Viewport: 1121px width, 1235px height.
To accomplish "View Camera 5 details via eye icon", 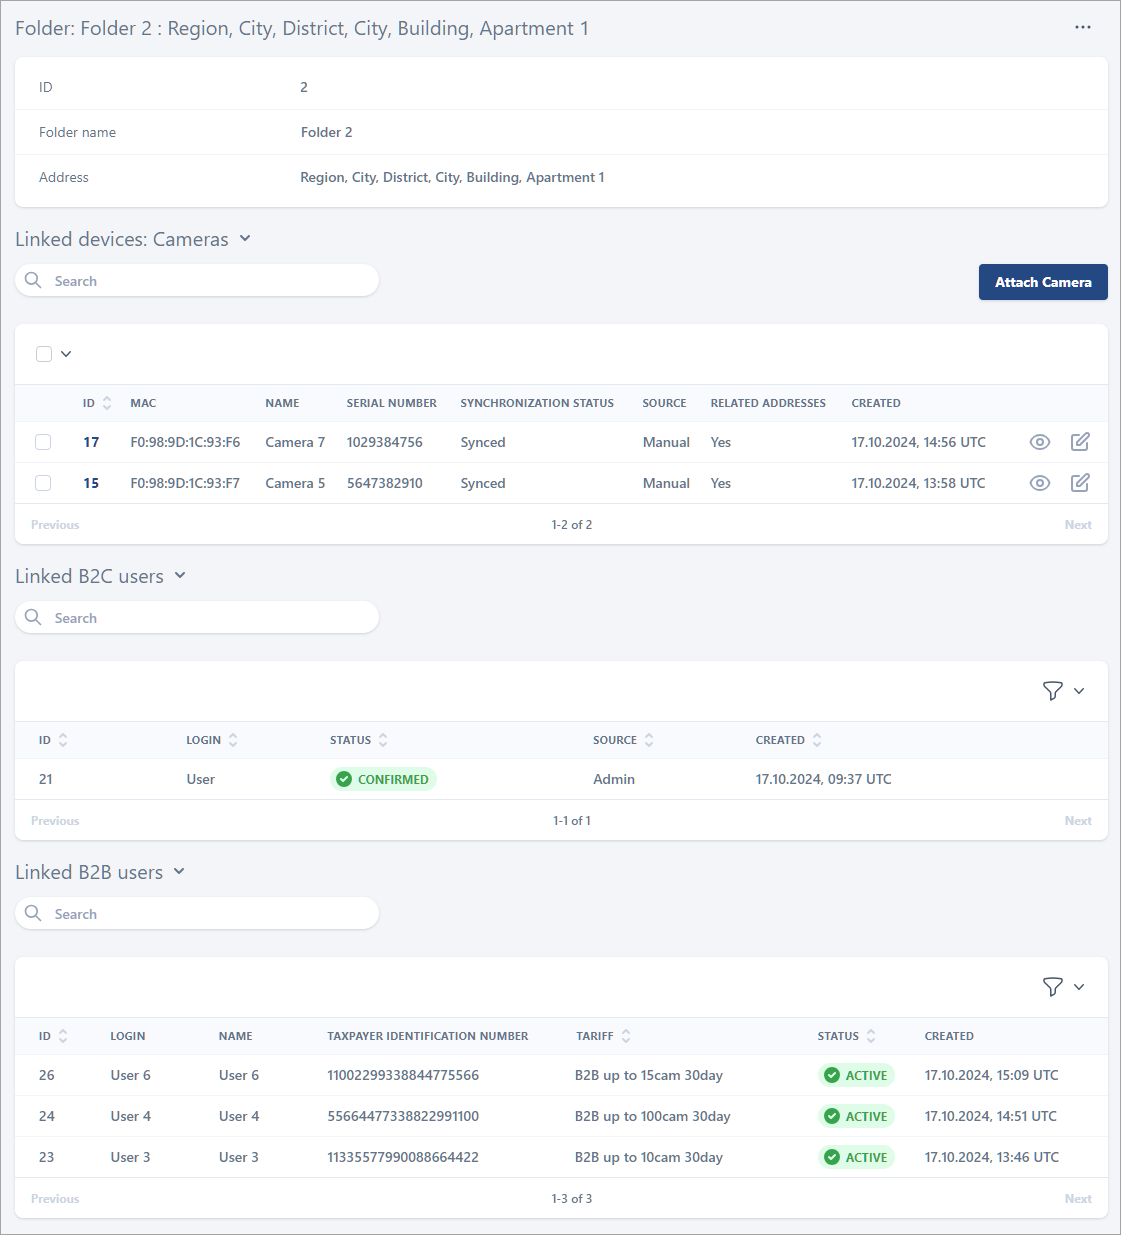I will (1040, 483).
